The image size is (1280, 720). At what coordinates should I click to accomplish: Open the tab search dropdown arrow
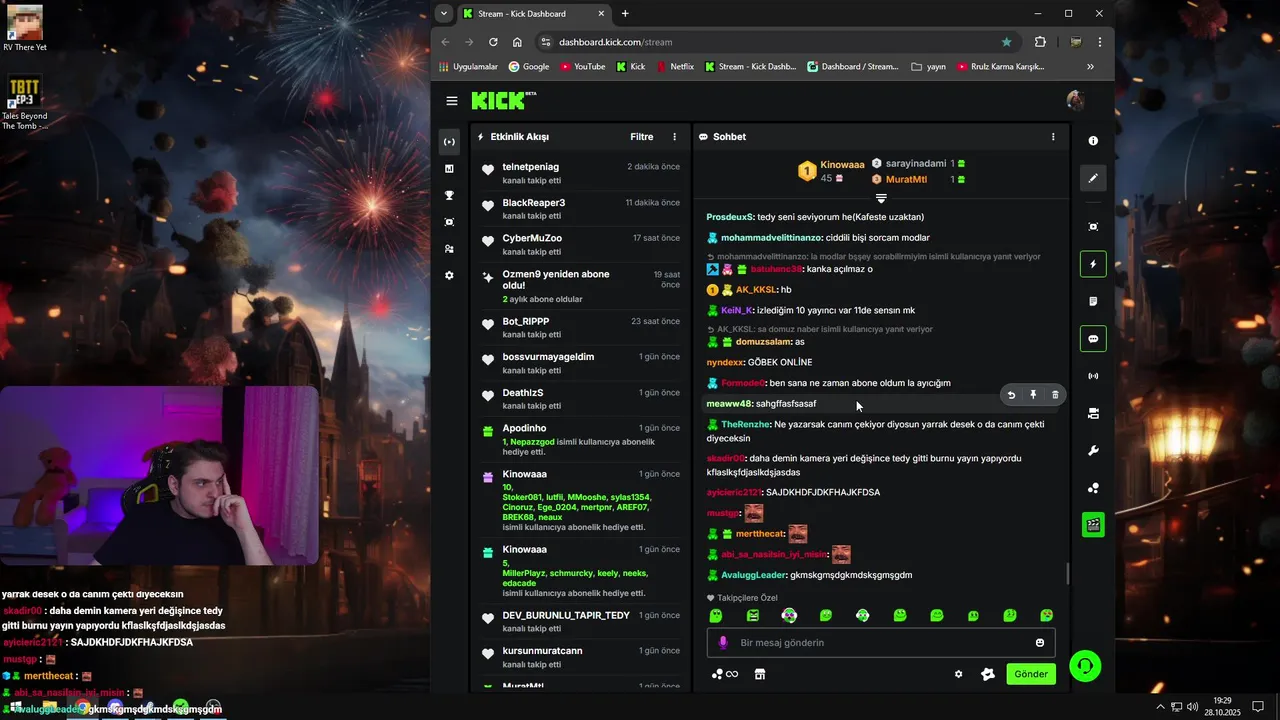pyautogui.click(x=443, y=14)
